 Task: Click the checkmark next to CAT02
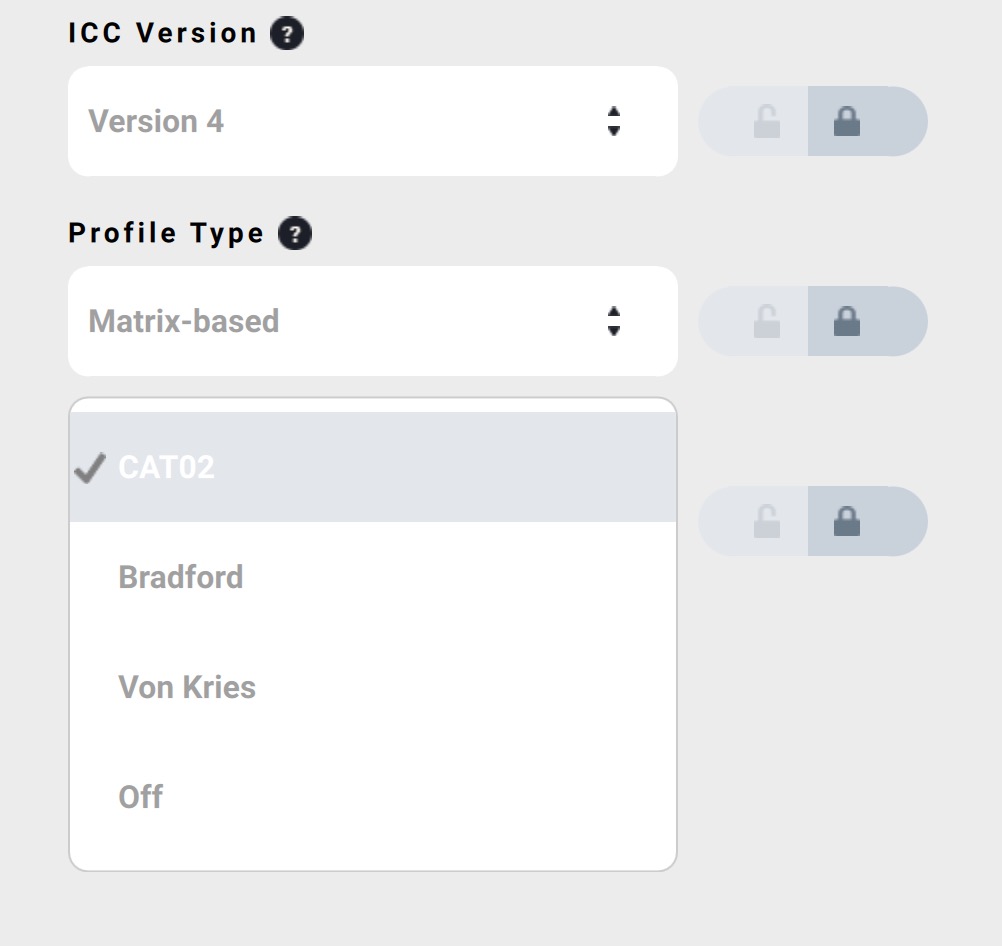tap(91, 467)
